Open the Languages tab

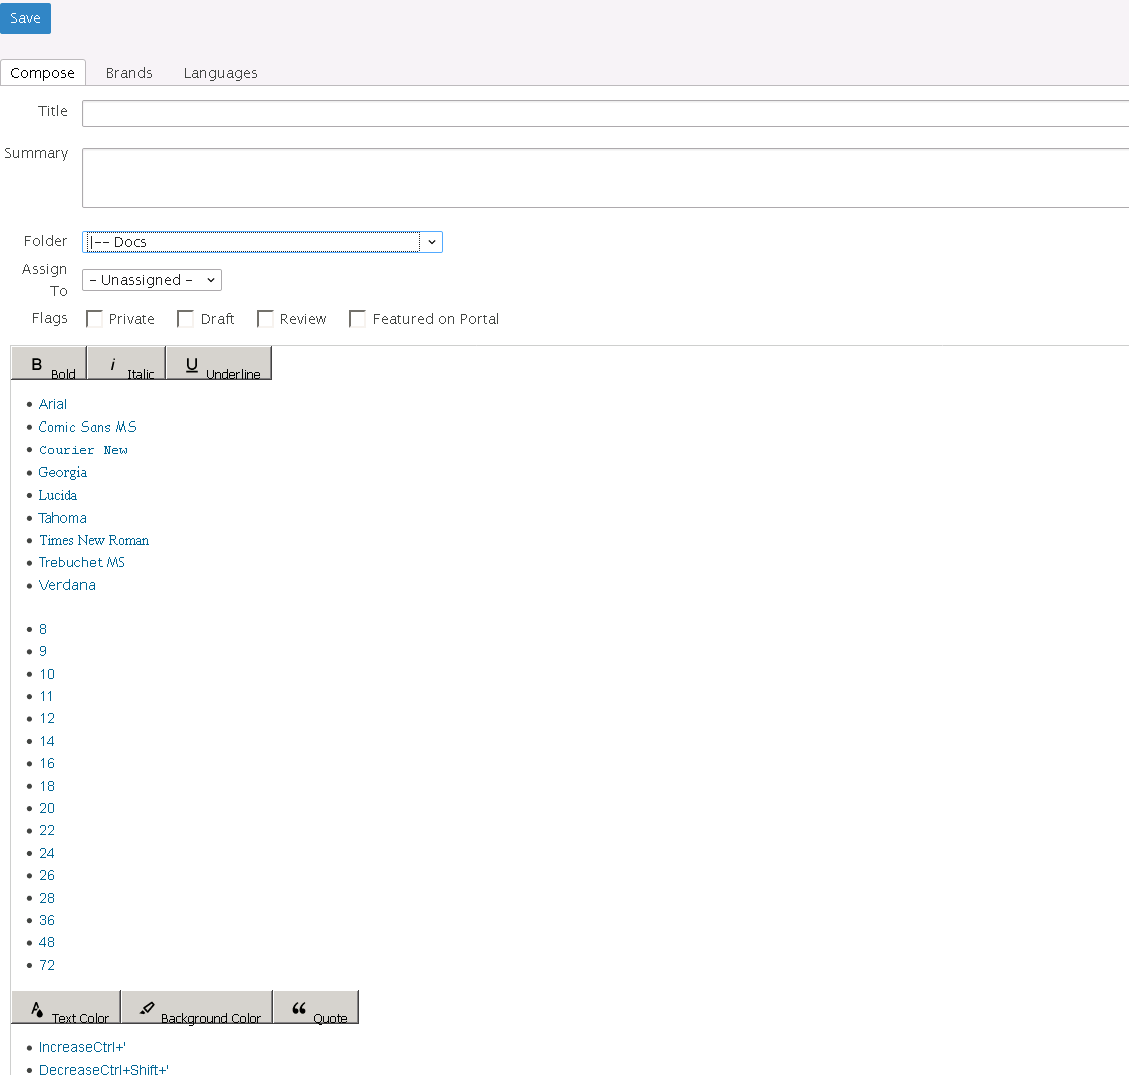click(x=220, y=73)
